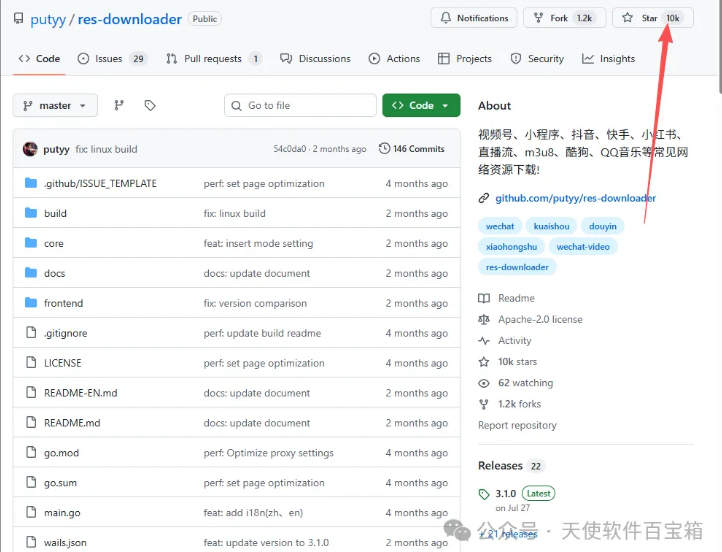Viewport: 722px width, 552px height.
Task: Open the putyy owner link in the header
Action: [x=48, y=19]
